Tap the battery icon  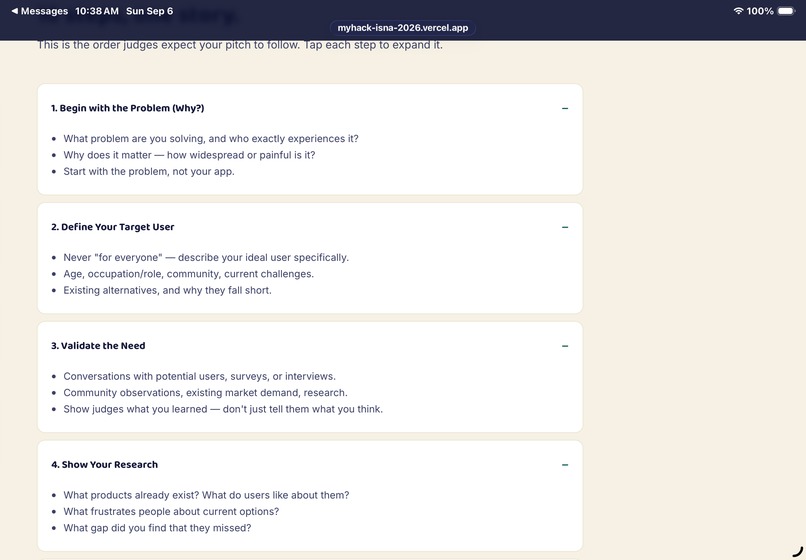point(786,11)
